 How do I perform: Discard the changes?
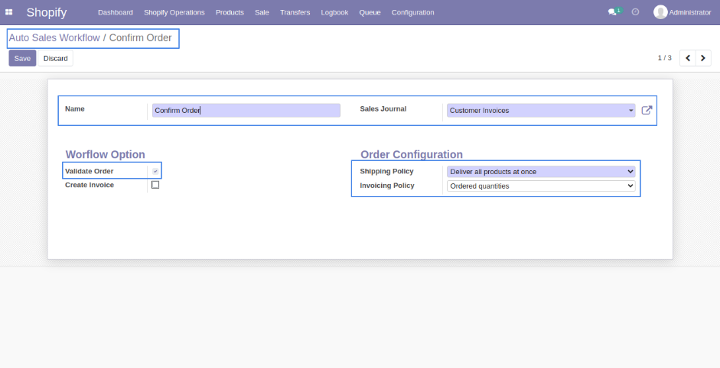(56, 58)
